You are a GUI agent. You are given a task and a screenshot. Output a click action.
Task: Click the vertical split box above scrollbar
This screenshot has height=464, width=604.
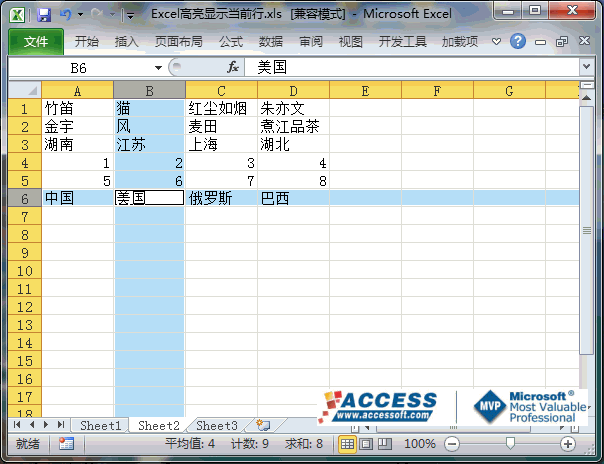pos(587,85)
